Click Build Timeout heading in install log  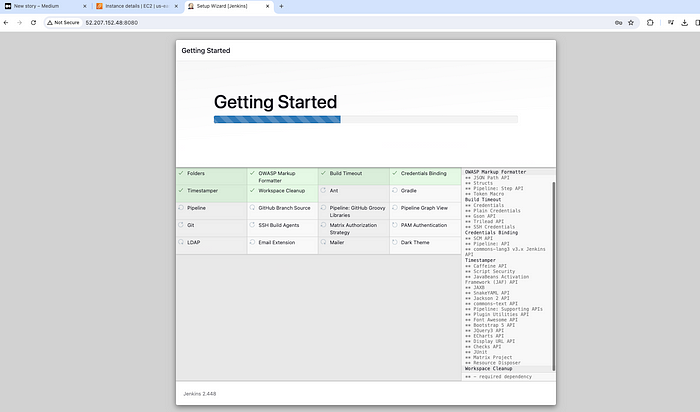pos(483,200)
